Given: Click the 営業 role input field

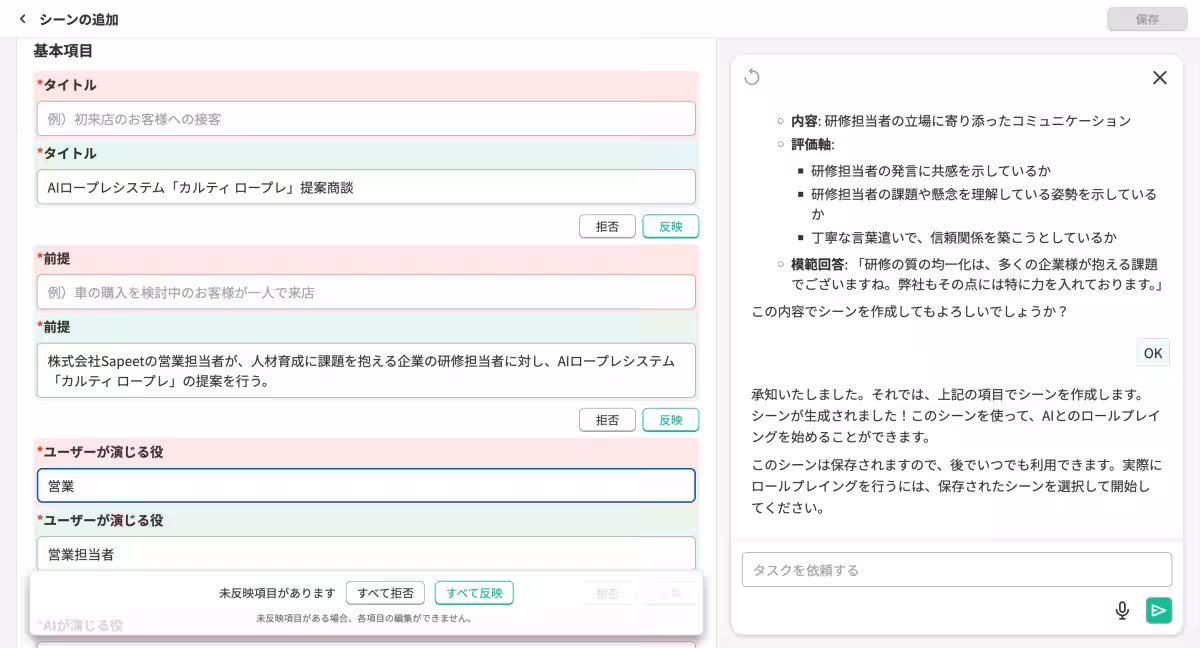Looking at the screenshot, I should pos(366,484).
